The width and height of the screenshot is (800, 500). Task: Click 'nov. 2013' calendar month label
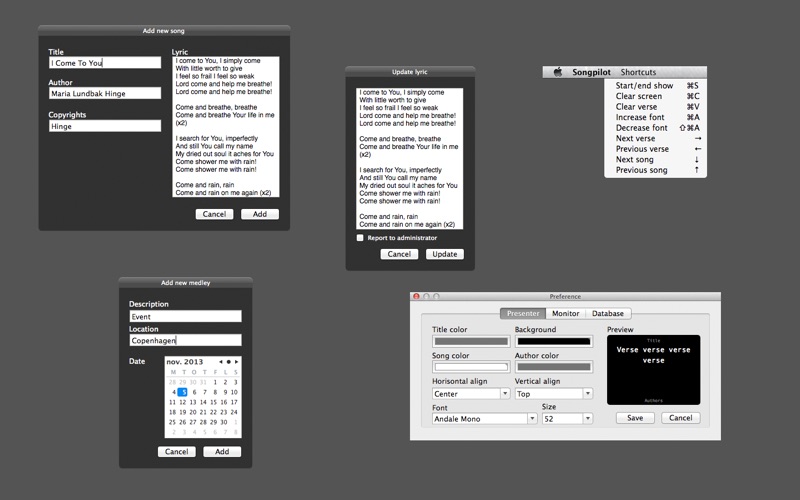click(x=185, y=362)
